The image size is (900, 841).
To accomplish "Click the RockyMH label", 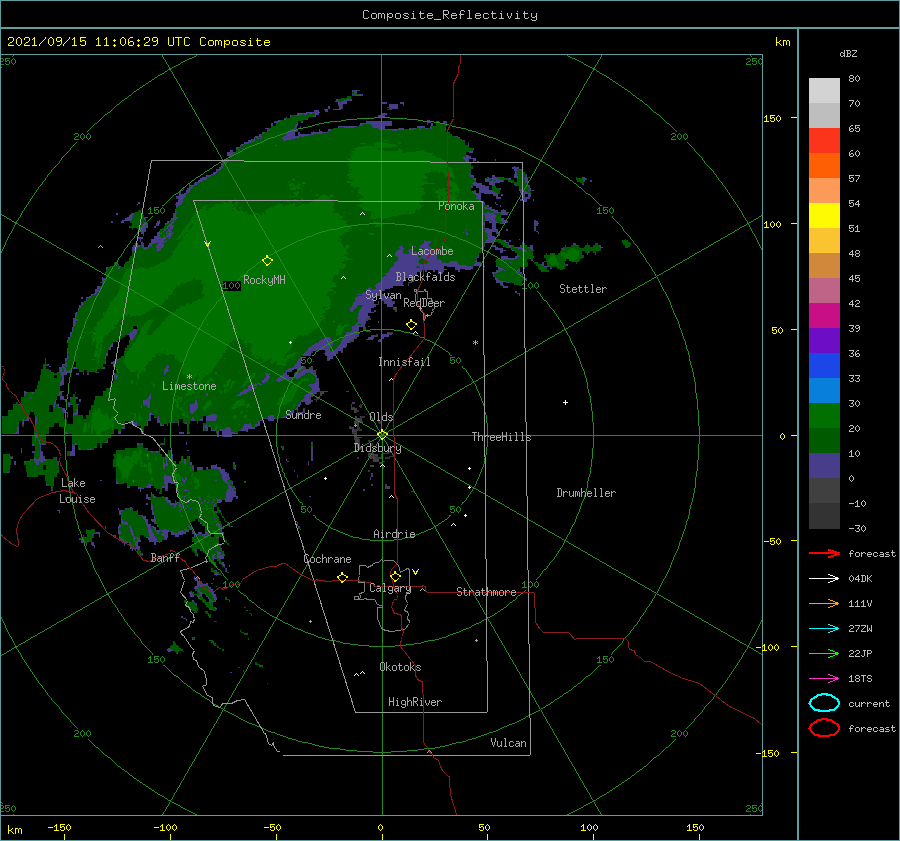I will point(264,280).
